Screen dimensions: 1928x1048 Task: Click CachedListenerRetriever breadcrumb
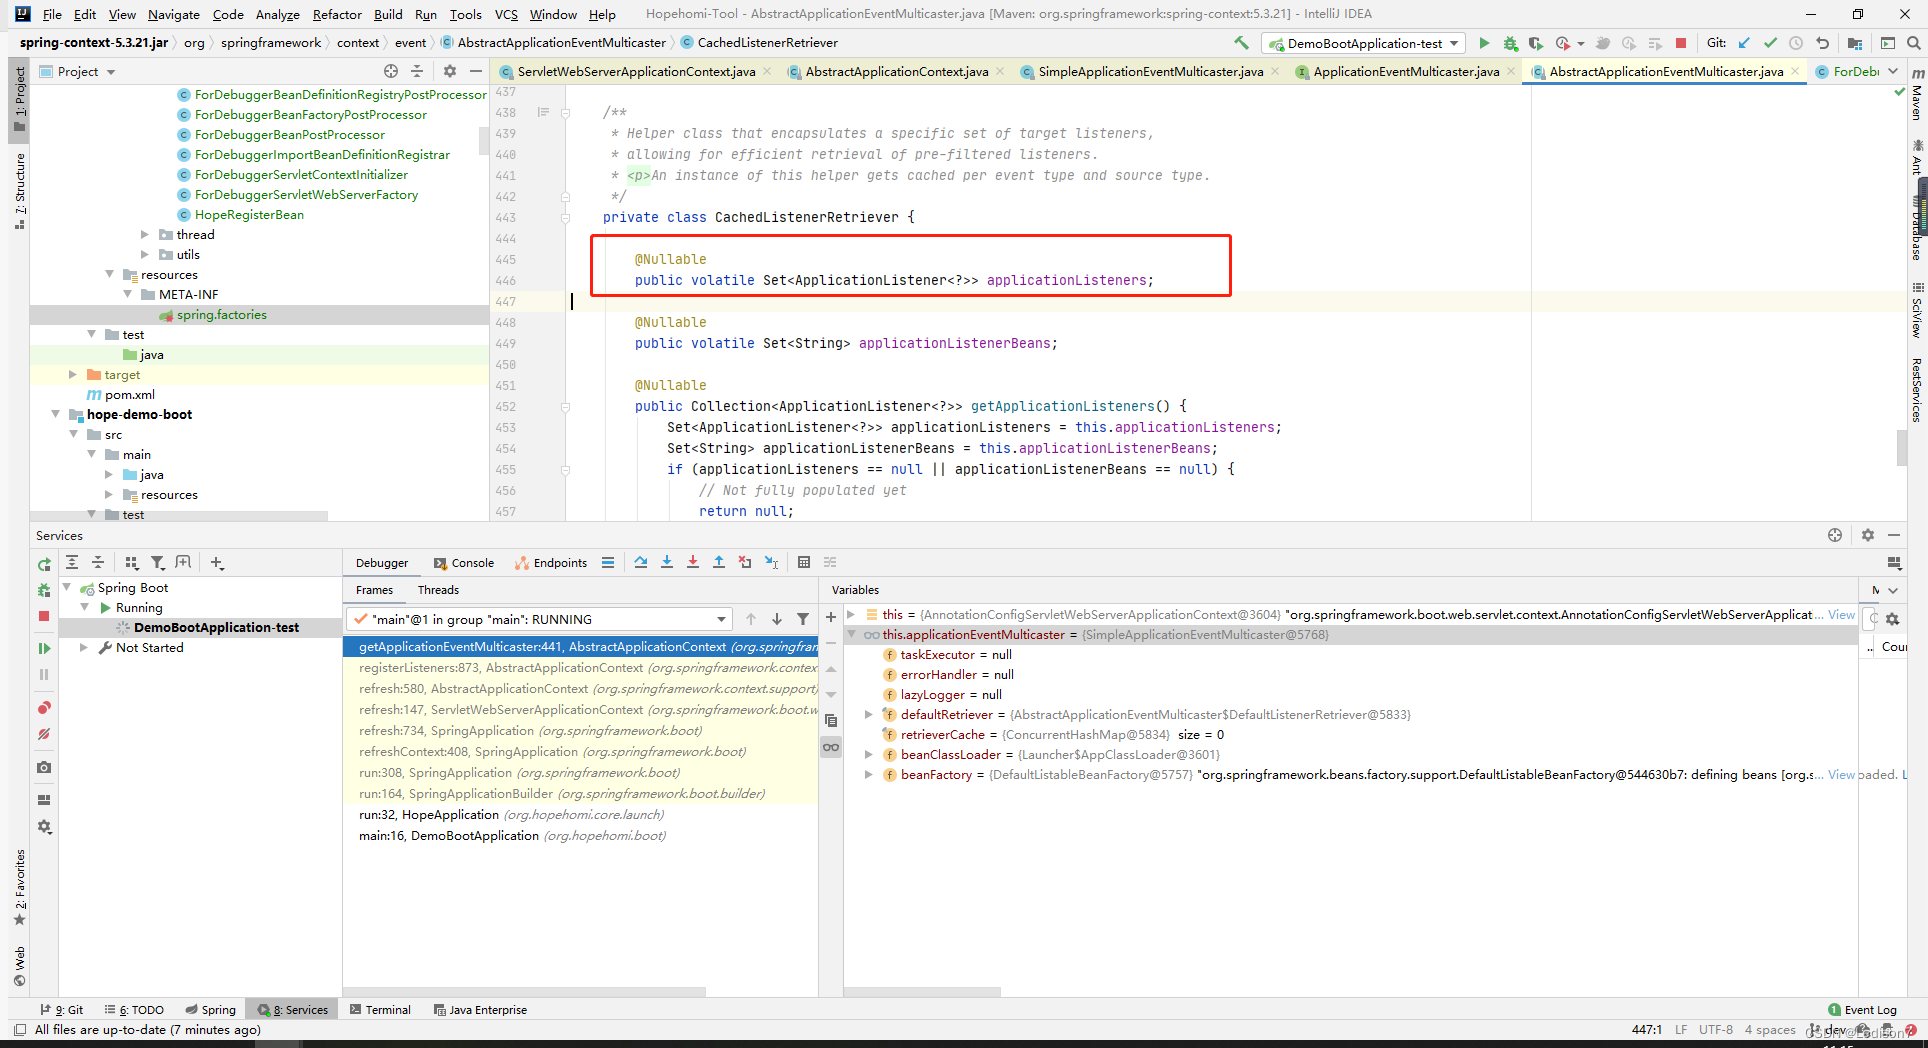758,42
